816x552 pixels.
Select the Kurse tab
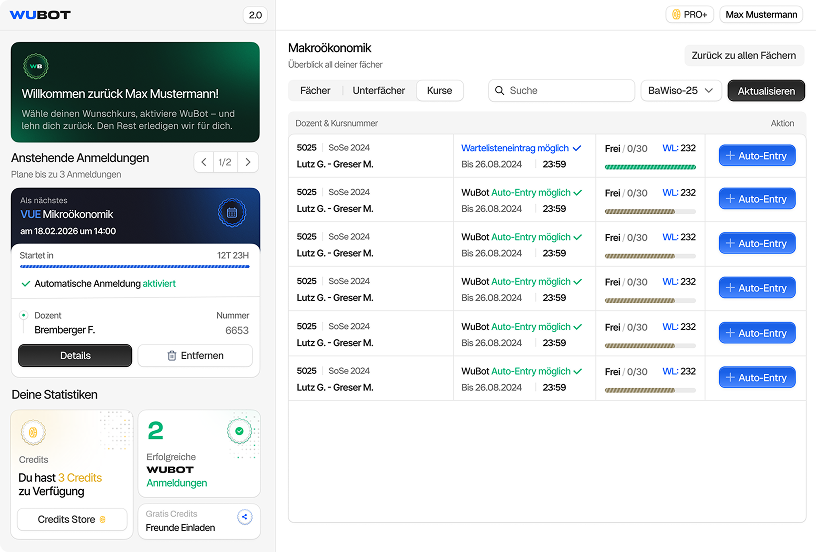(x=440, y=91)
